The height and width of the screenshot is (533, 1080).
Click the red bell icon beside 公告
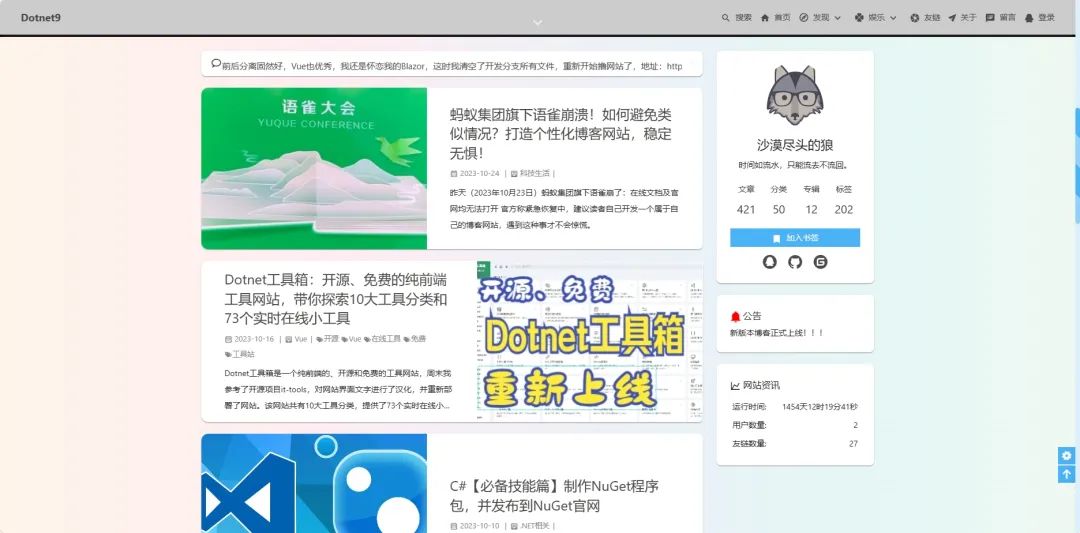click(736, 317)
